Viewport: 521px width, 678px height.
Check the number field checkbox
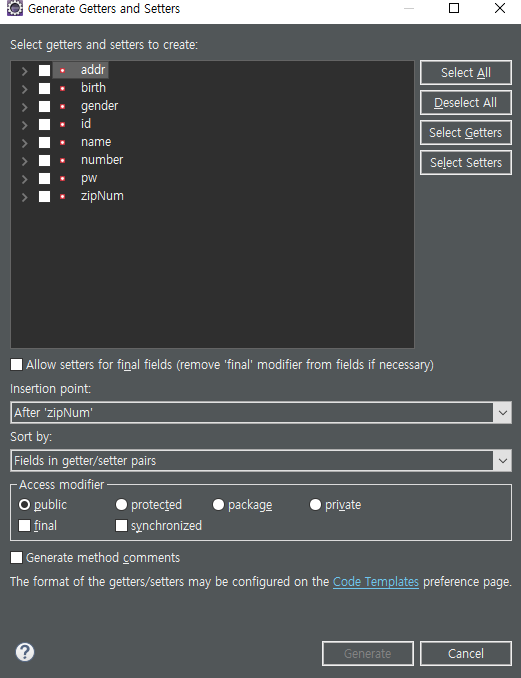pyautogui.click(x=45, y=160)
